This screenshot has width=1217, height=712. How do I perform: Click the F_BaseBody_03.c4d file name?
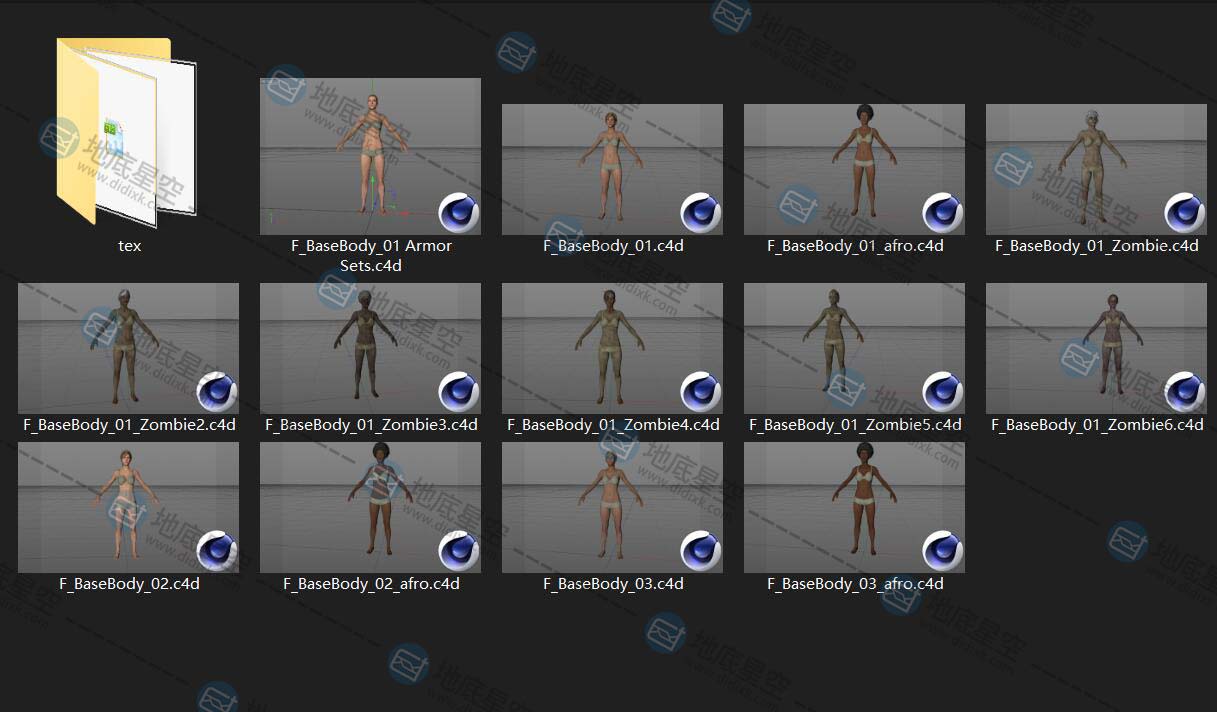(613, 584)
